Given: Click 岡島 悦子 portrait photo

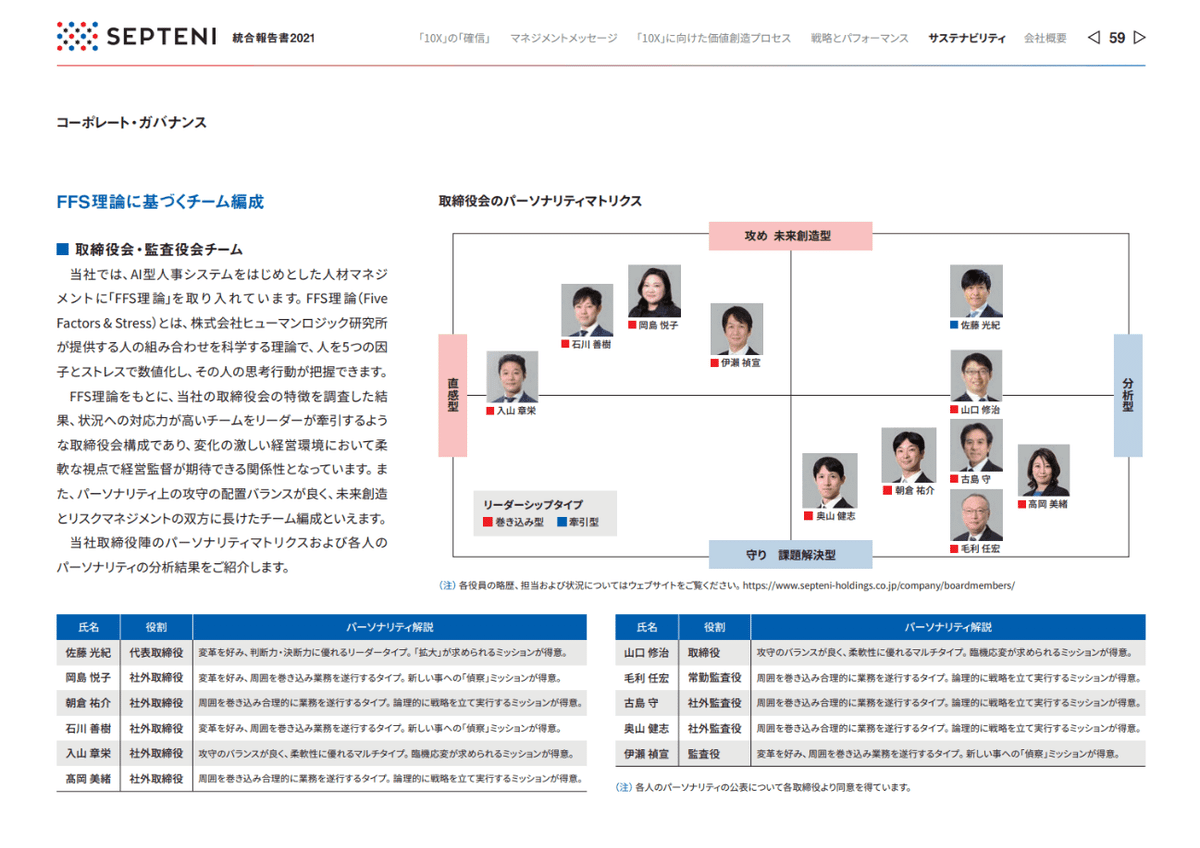Looking at the screenshot, I should tap(654, 291).
